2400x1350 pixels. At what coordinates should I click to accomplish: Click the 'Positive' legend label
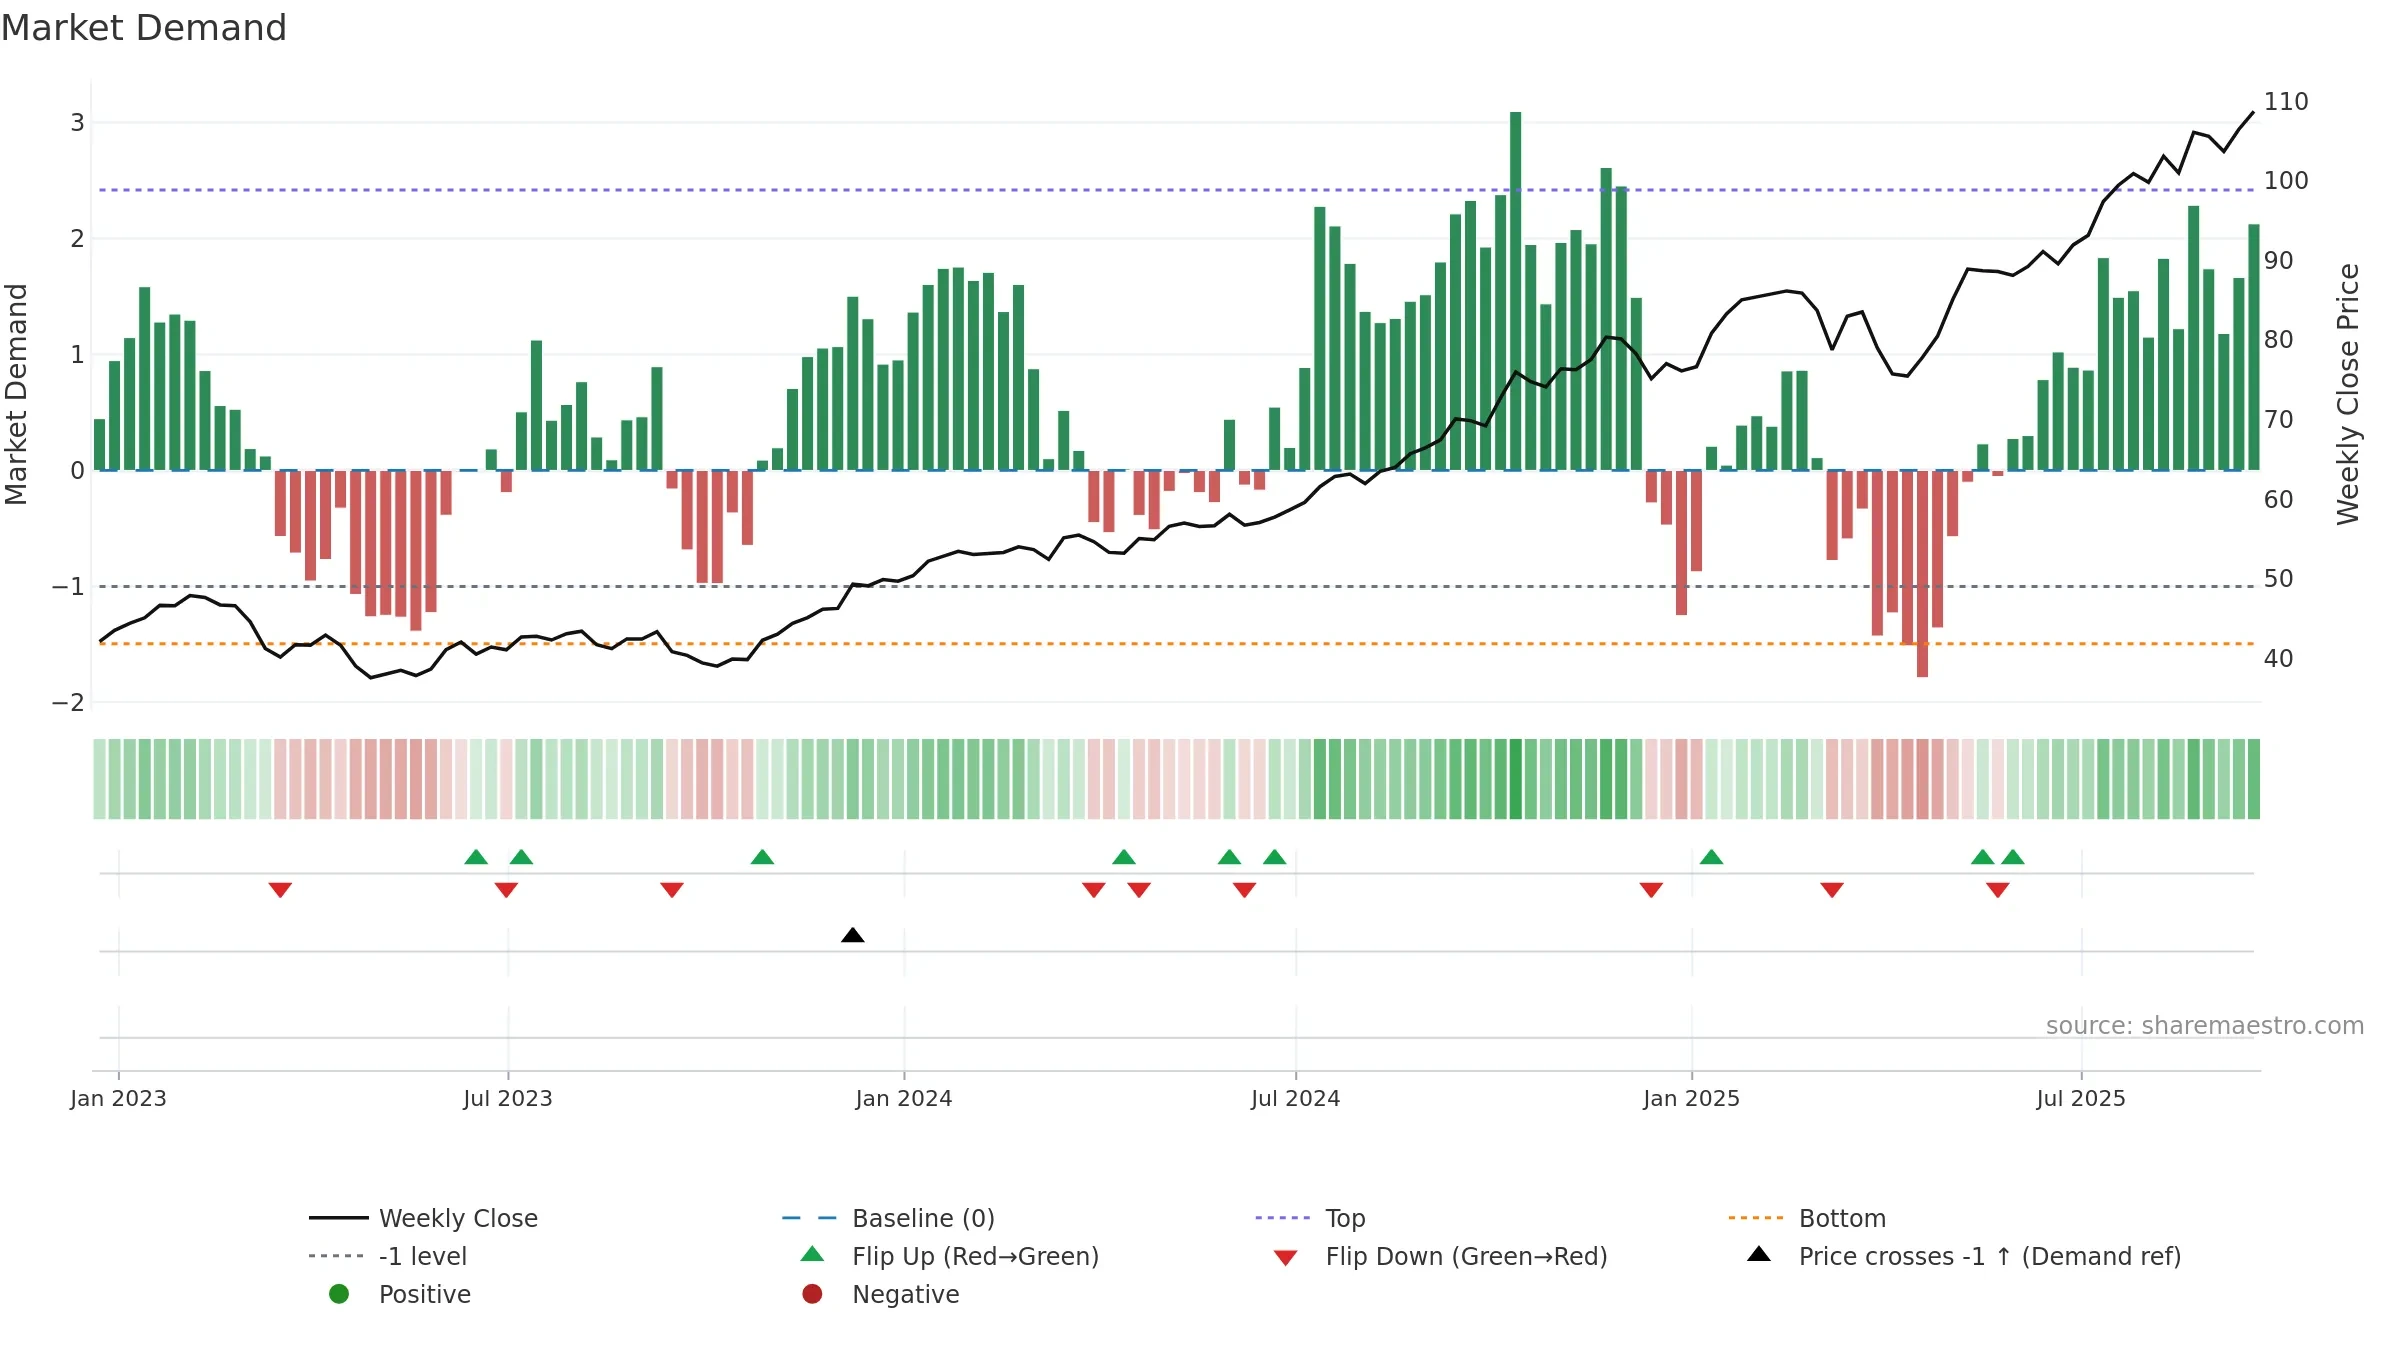click(x=424, y=1294)
